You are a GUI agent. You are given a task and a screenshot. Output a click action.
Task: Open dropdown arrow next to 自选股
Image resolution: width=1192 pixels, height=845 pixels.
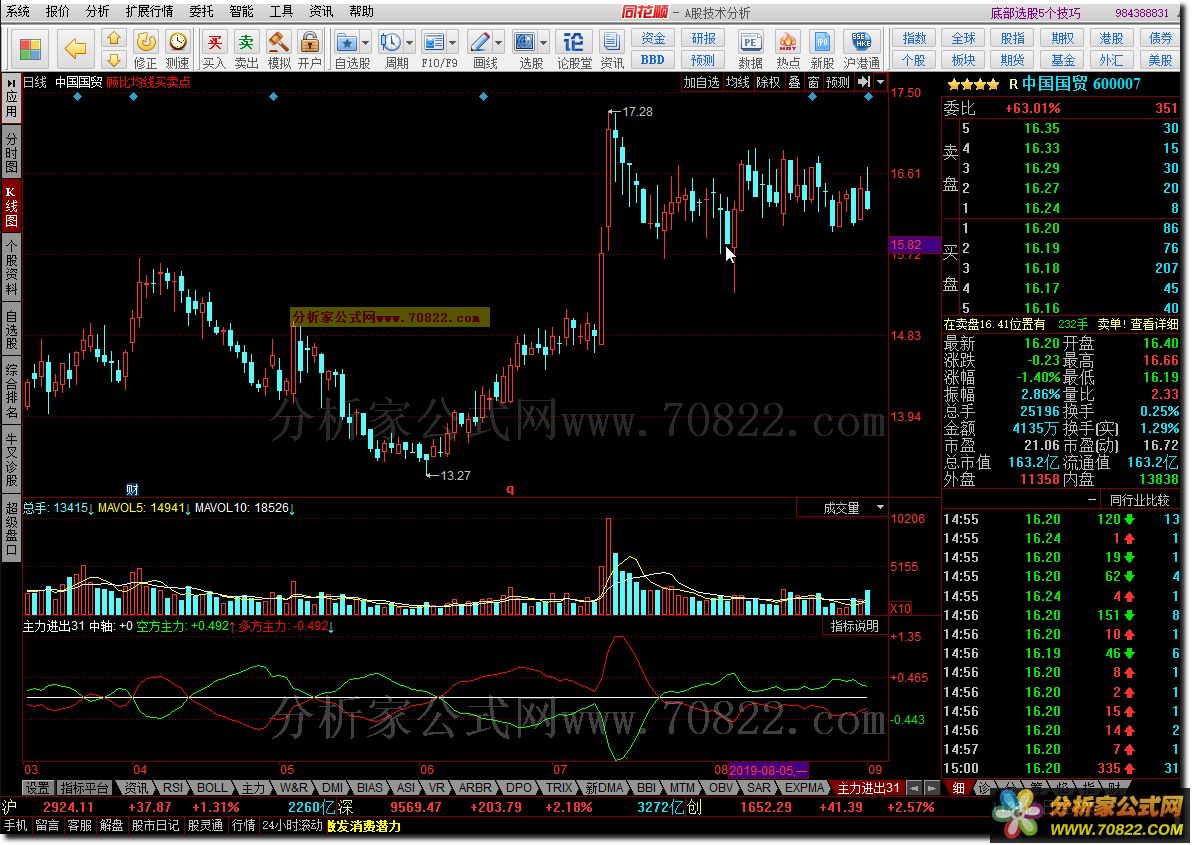[x=366, y=43]
